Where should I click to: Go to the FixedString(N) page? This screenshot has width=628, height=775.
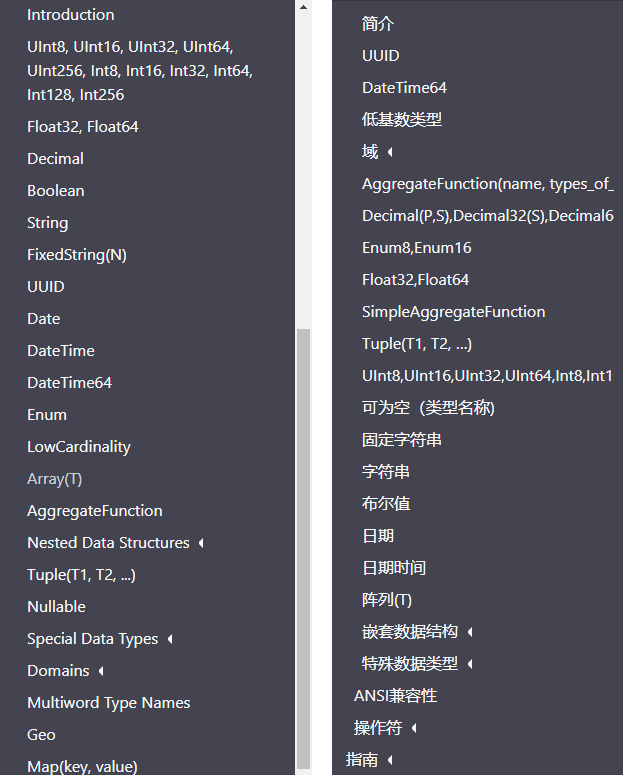pos(77,255)
